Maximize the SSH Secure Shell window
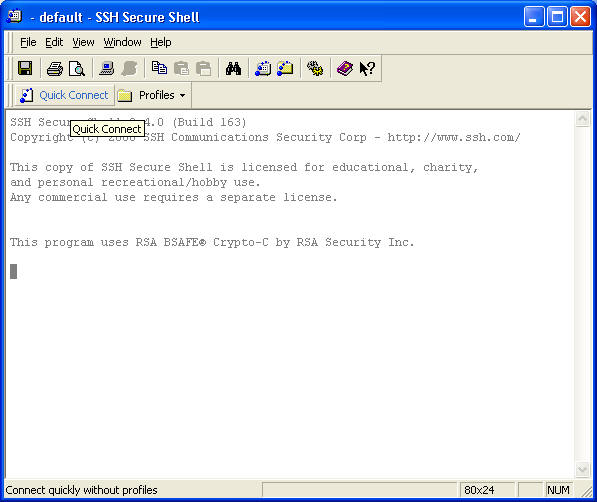 click(557, 17)
